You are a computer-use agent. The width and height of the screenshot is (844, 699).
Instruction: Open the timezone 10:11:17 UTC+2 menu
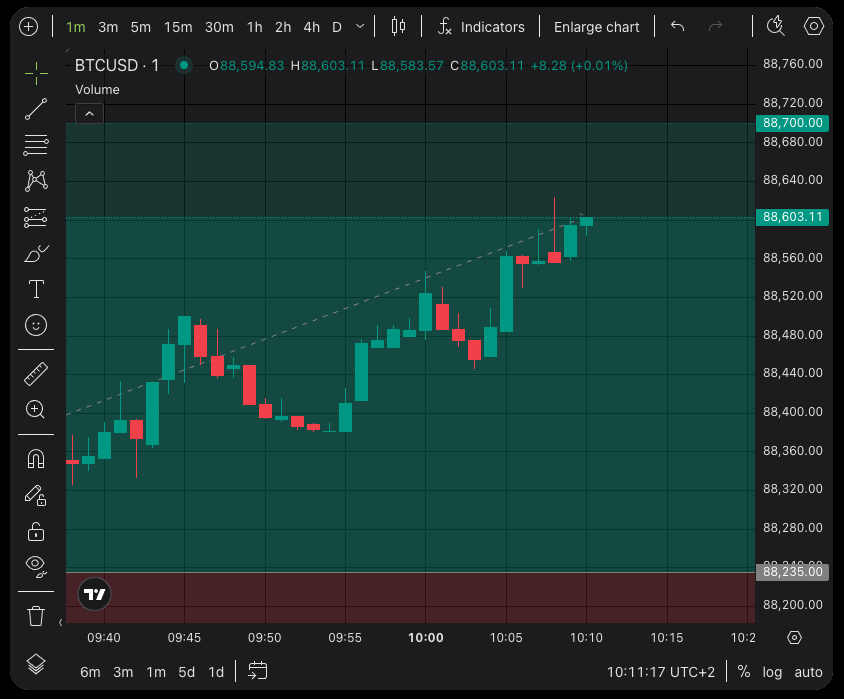661,672
